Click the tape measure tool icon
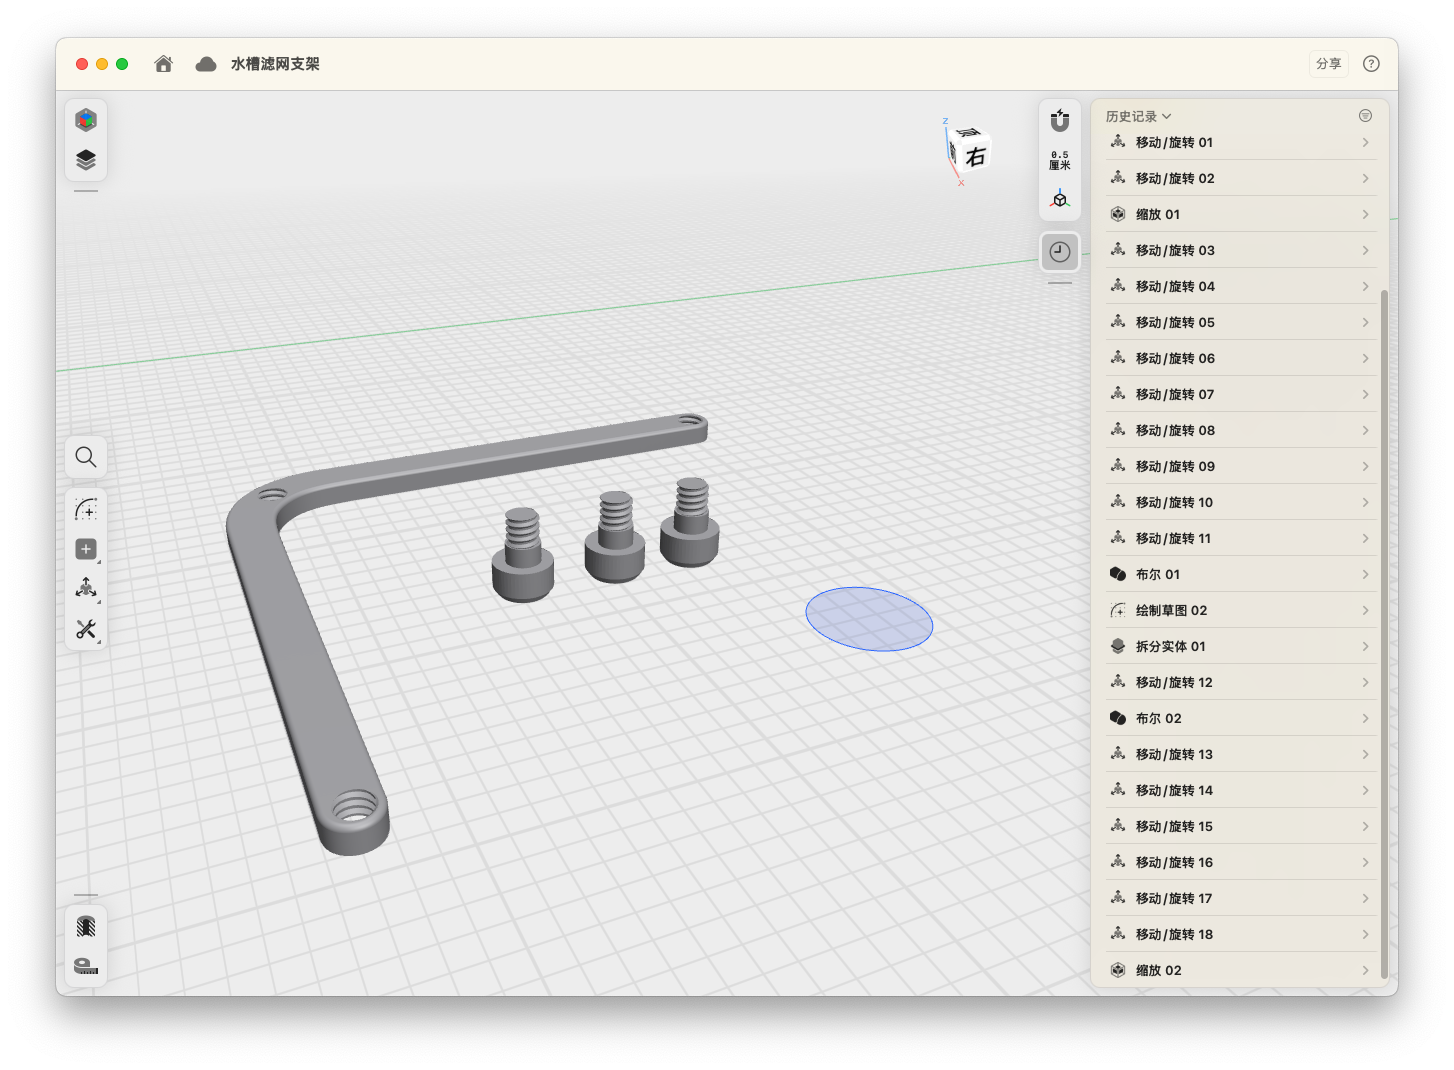The height and width of the screenshot is (1070, 1454). pyautogui.click(x=86, y=966)
